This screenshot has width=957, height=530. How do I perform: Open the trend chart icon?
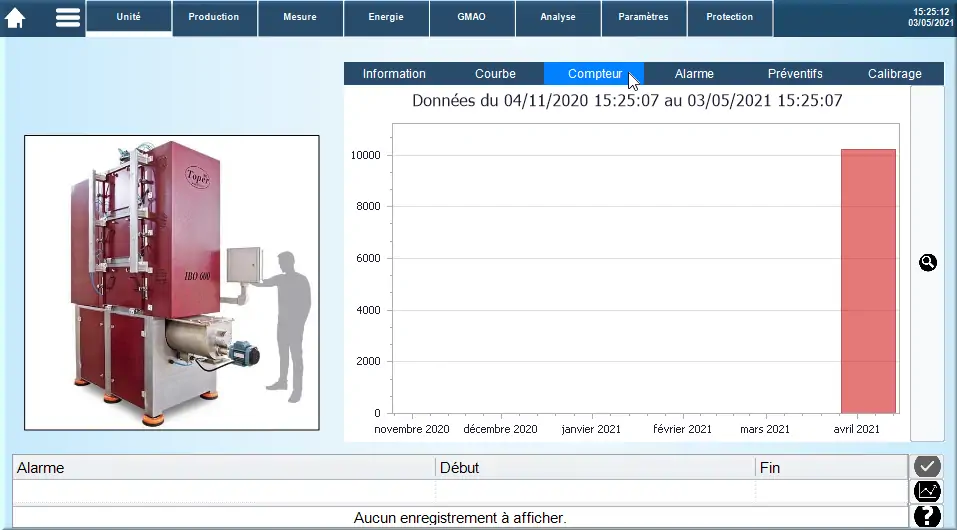[x=927, y=491]
